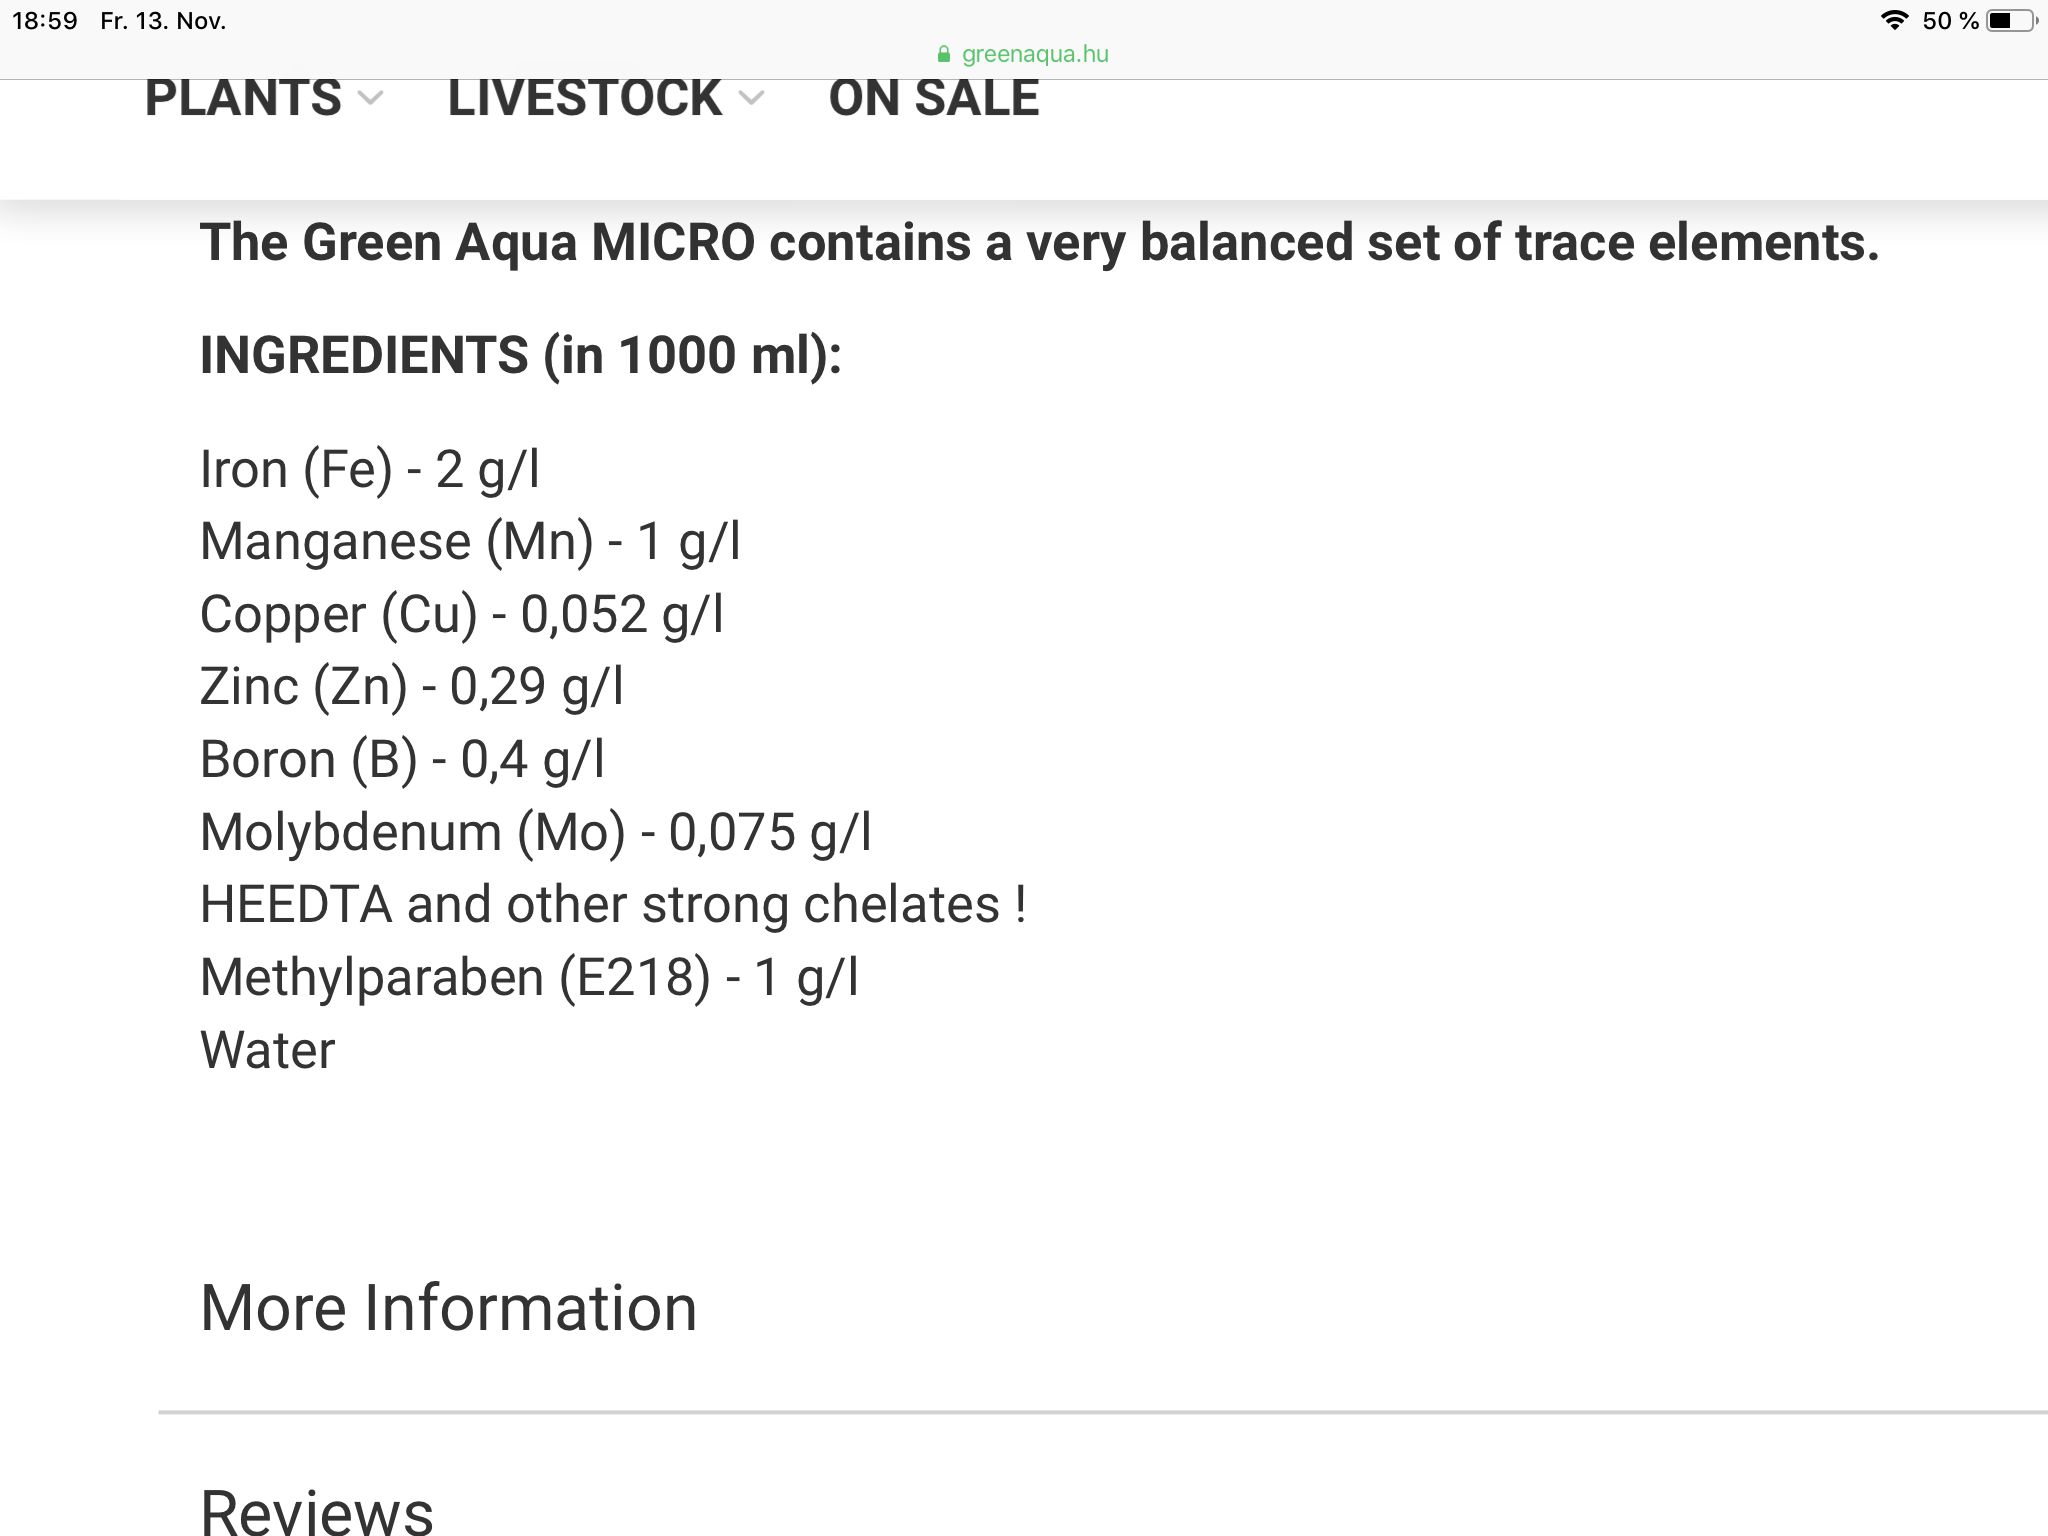Open the Reviews section
Screen dimensions: 2048x1536
tap(317, 1512)
